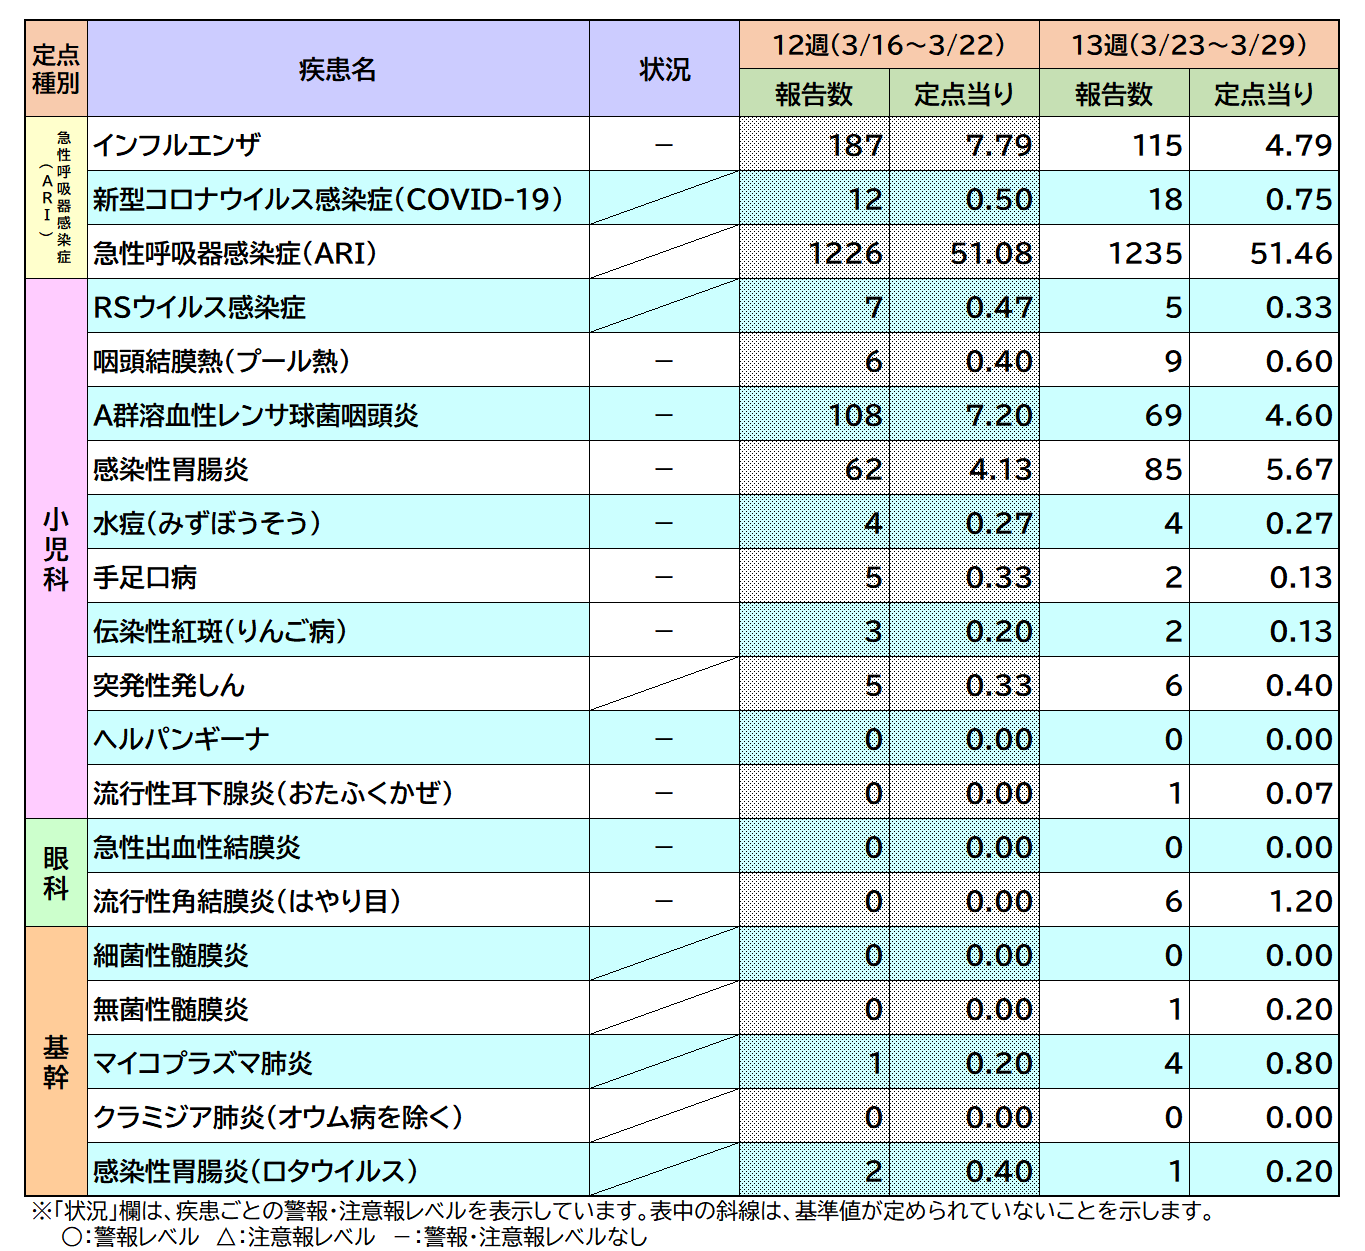Click the 眼科 category cell
The height and width of the screenshot is (1251, 1365).
56,872
